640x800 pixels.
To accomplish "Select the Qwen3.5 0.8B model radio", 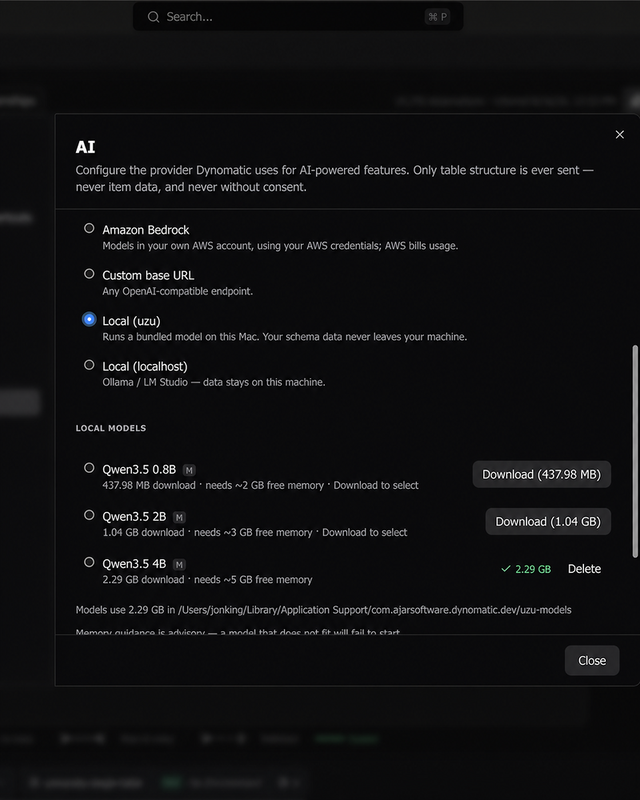I will (x=89, y=468).
